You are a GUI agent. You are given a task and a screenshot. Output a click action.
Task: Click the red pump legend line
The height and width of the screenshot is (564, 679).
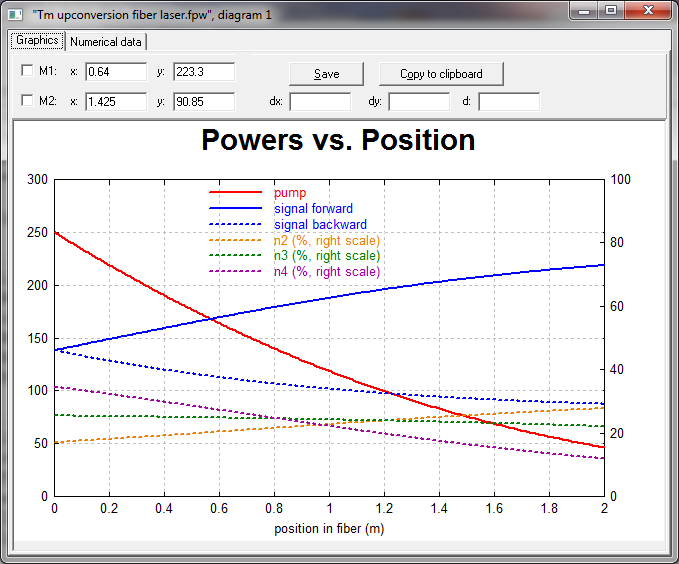click(x=235, y=193)
